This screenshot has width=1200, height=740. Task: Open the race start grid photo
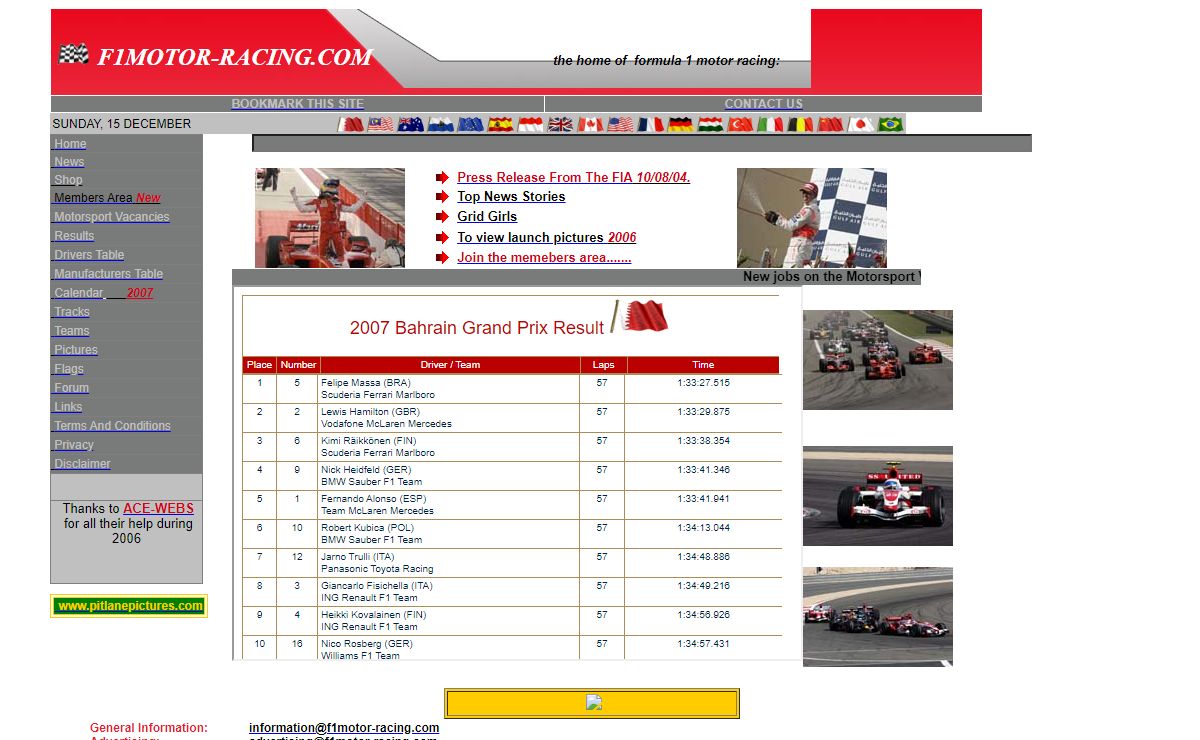point(878,360)
